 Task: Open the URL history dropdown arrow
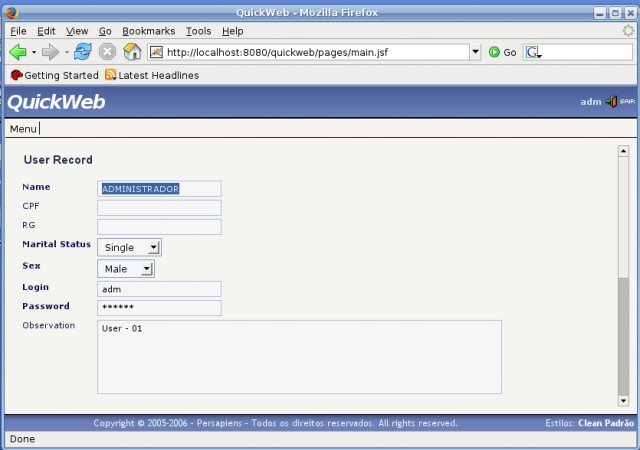[x=475, y=52]
